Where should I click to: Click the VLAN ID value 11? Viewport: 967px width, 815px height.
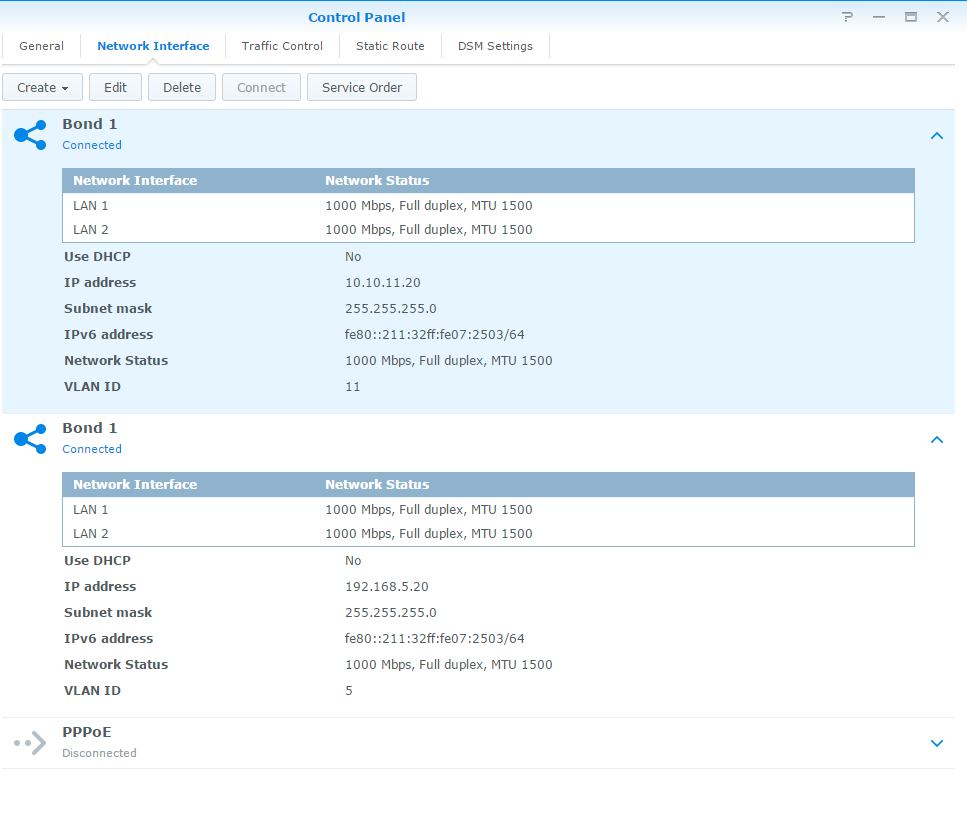tap(352, 387)
